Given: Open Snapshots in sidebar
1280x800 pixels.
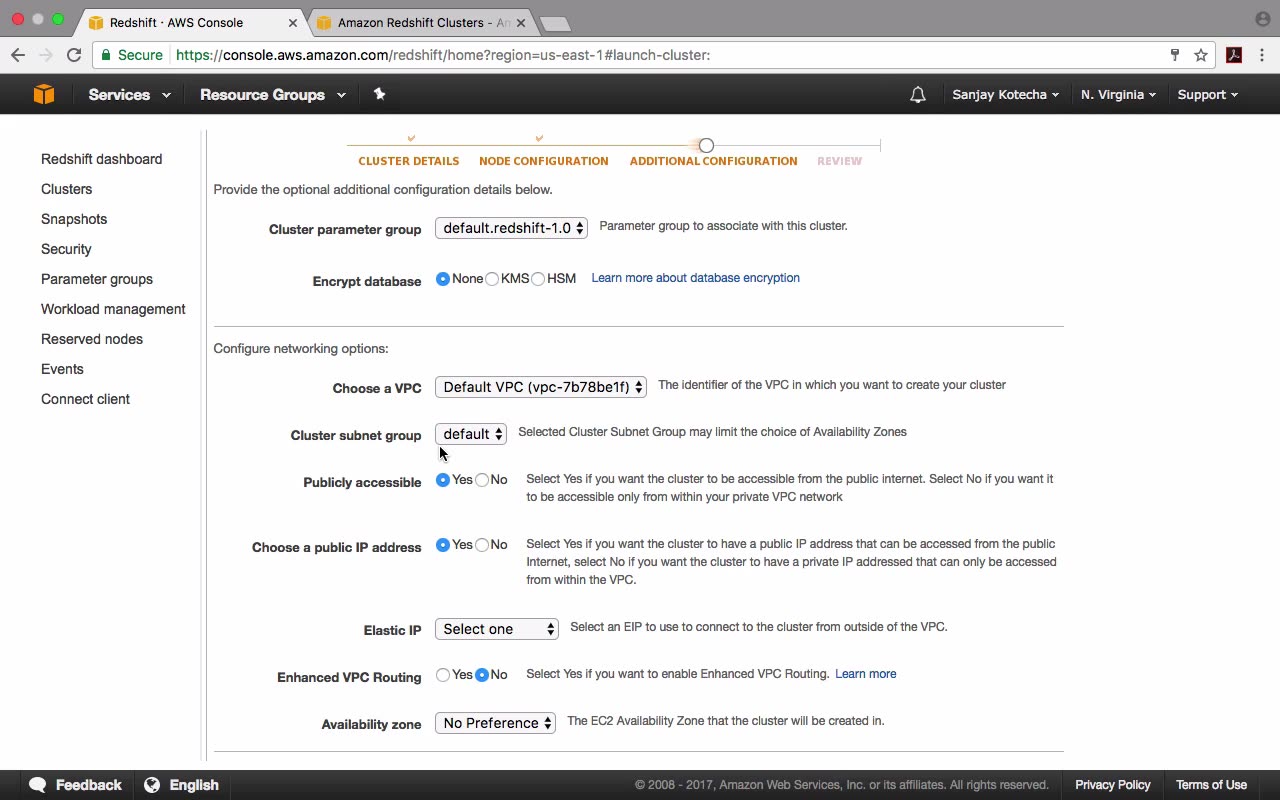Looking at the screenshot, I should click(x=74, y=219).
